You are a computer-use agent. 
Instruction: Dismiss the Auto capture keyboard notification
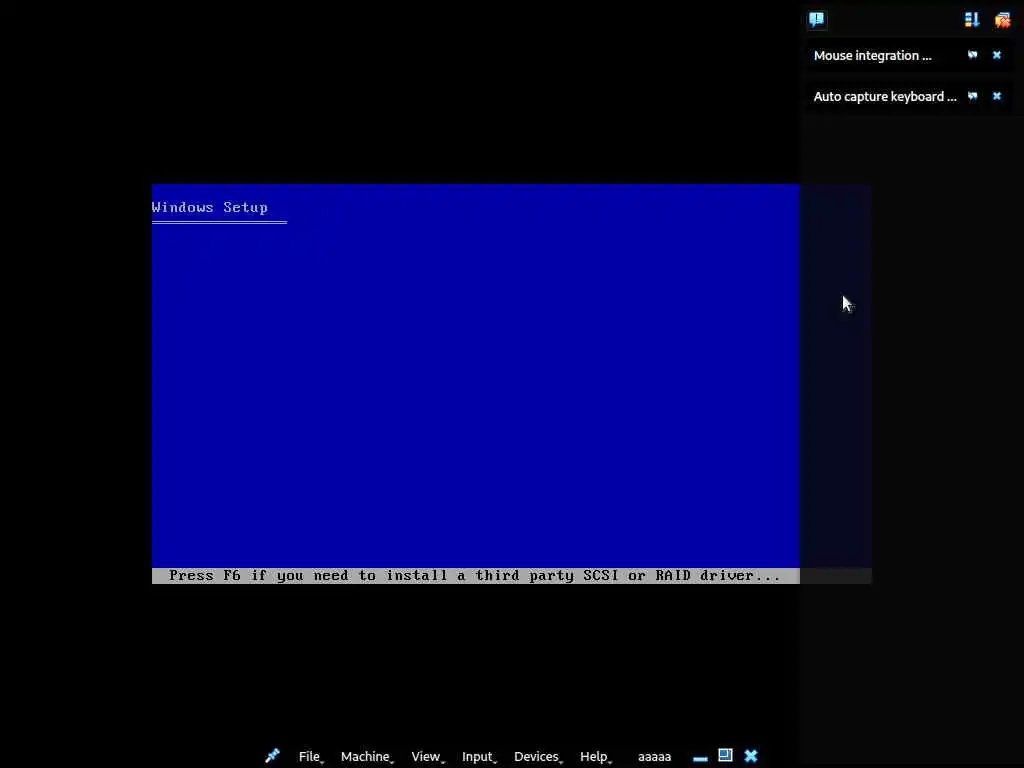pyautogui.click(x=997, y=97)
